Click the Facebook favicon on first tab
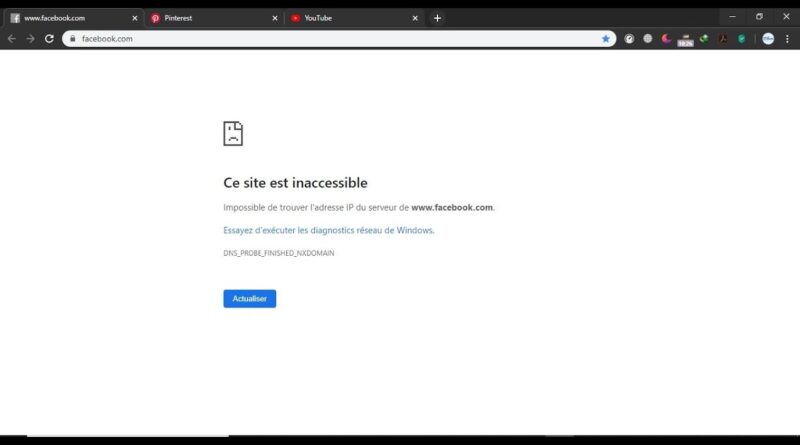 tap(15, 18)
